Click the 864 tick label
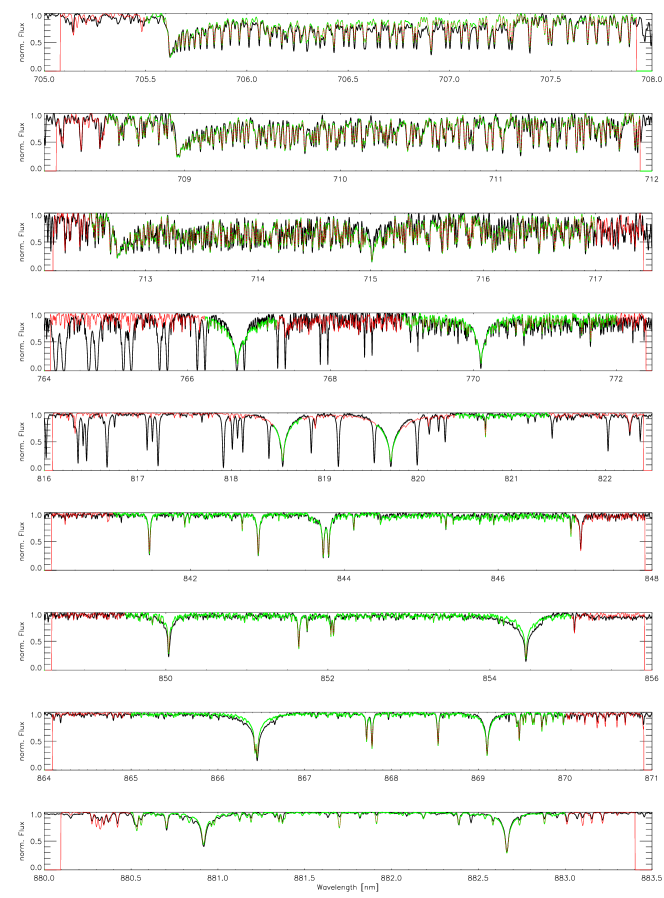The height and width of the screenshot is (898, 664). [44, 778]
